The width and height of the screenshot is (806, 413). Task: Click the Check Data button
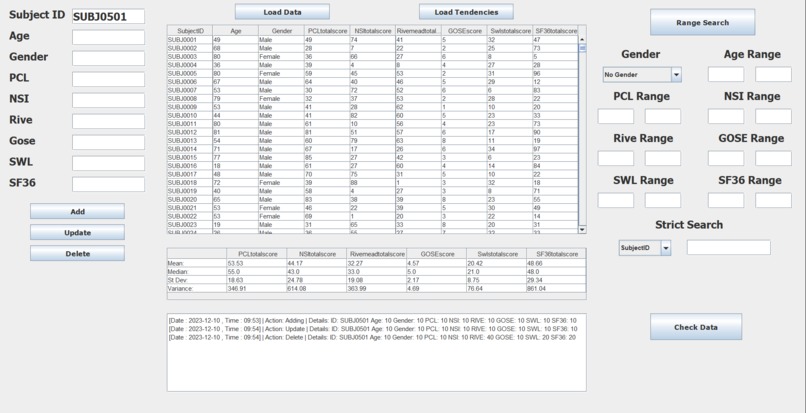click(x=696, y=327)
